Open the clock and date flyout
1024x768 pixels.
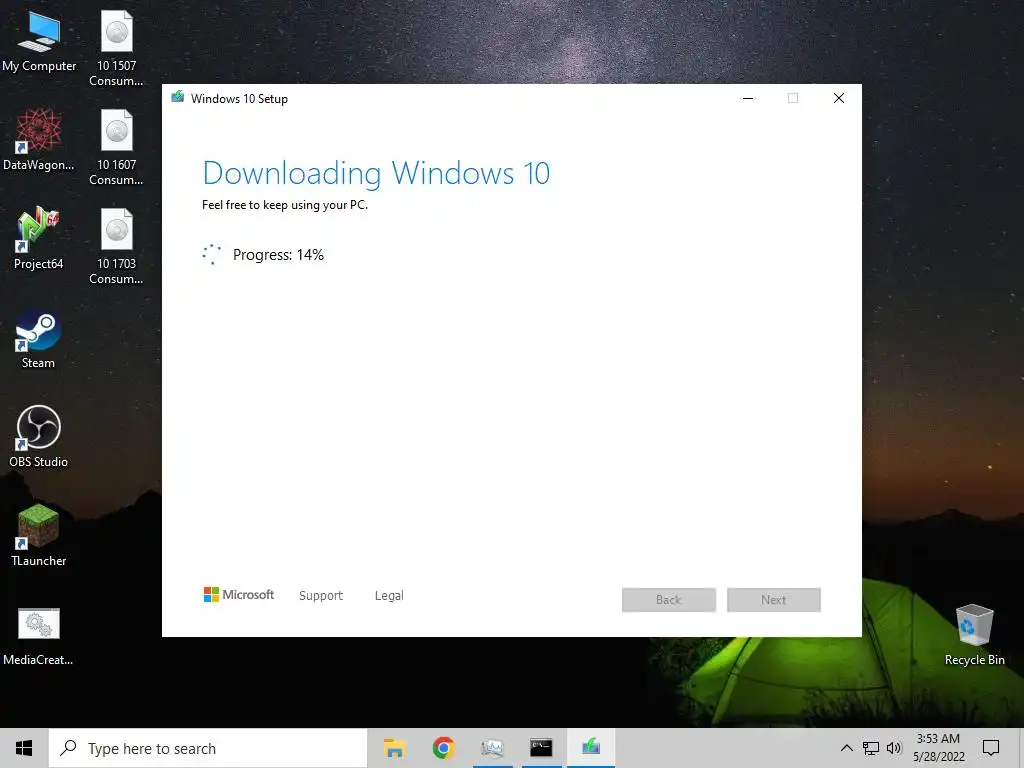pos(938,748)
